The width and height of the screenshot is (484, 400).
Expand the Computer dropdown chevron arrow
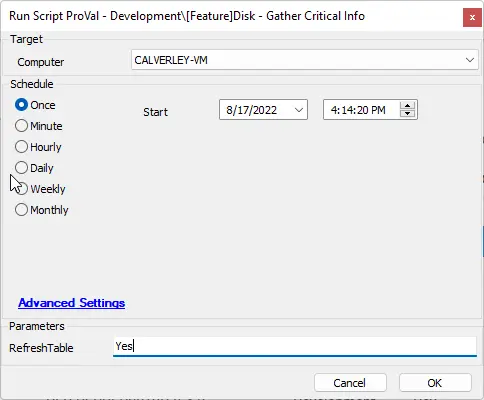click(x=470, y=60)
